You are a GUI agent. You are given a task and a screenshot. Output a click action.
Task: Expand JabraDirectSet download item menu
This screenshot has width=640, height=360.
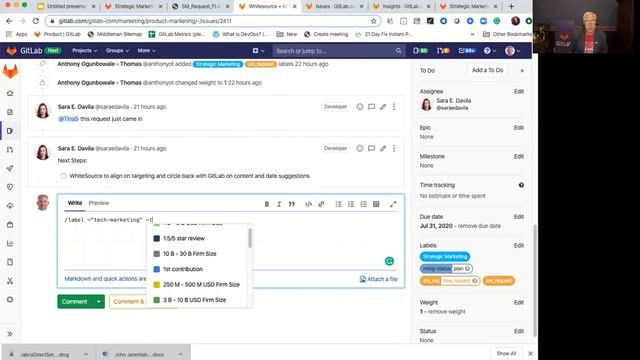coord(86,354)
